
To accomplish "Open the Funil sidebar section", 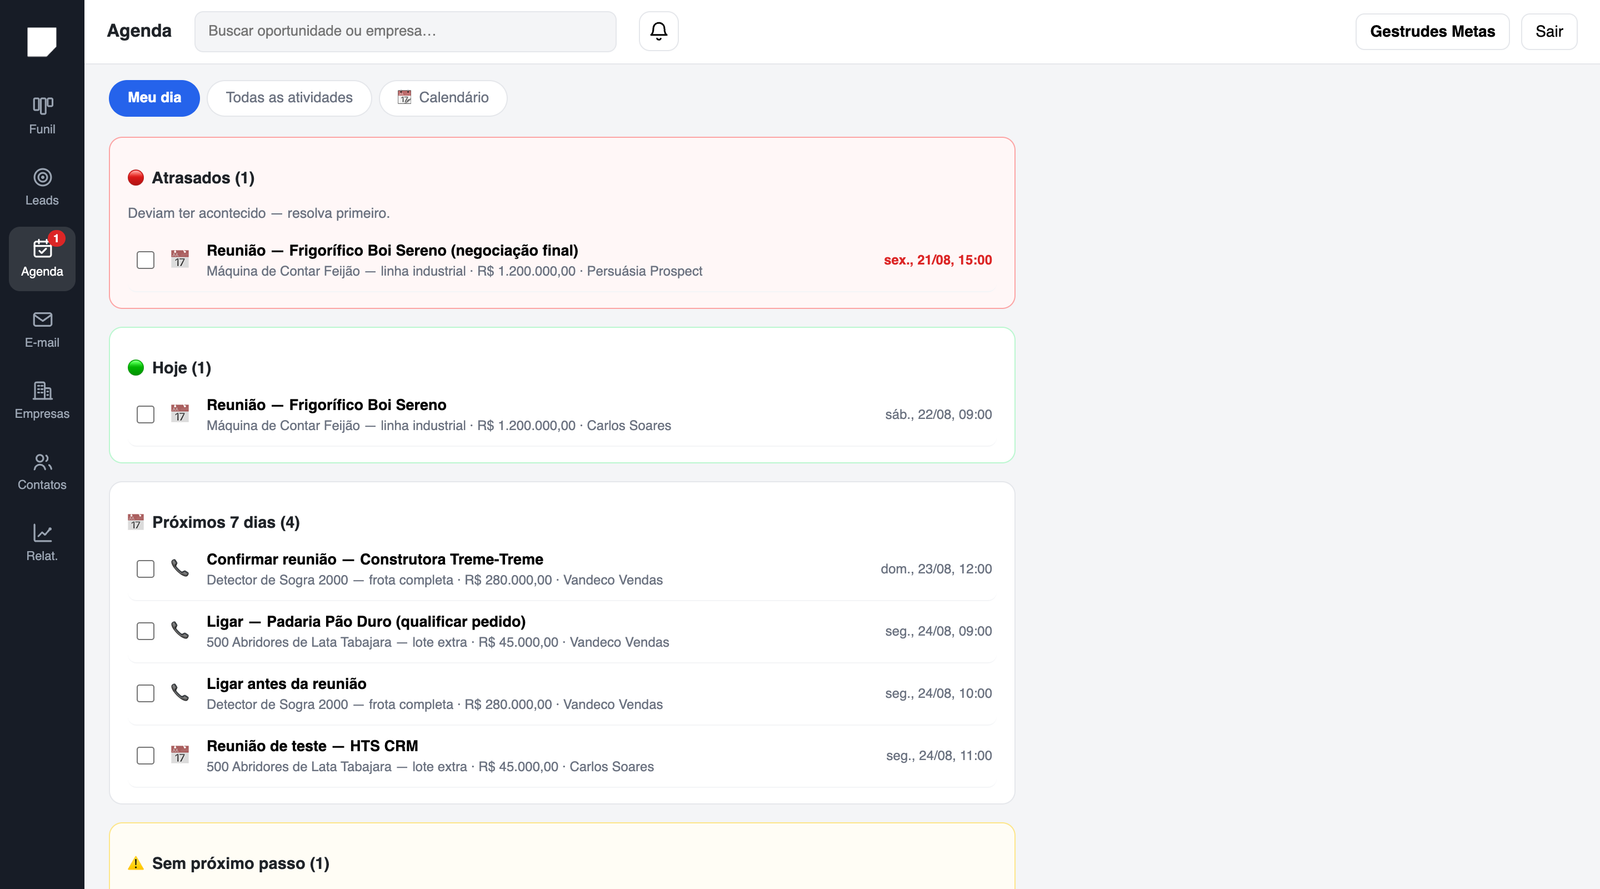I will pos(42,116).
